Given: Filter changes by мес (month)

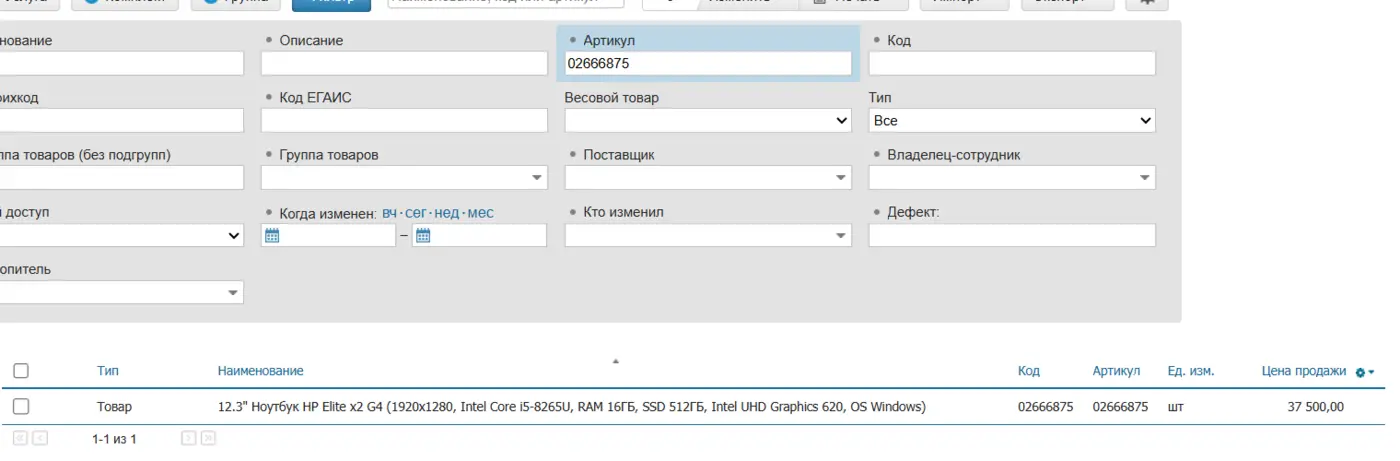Looking at the screenshot, I should click(x=481, y=212).
